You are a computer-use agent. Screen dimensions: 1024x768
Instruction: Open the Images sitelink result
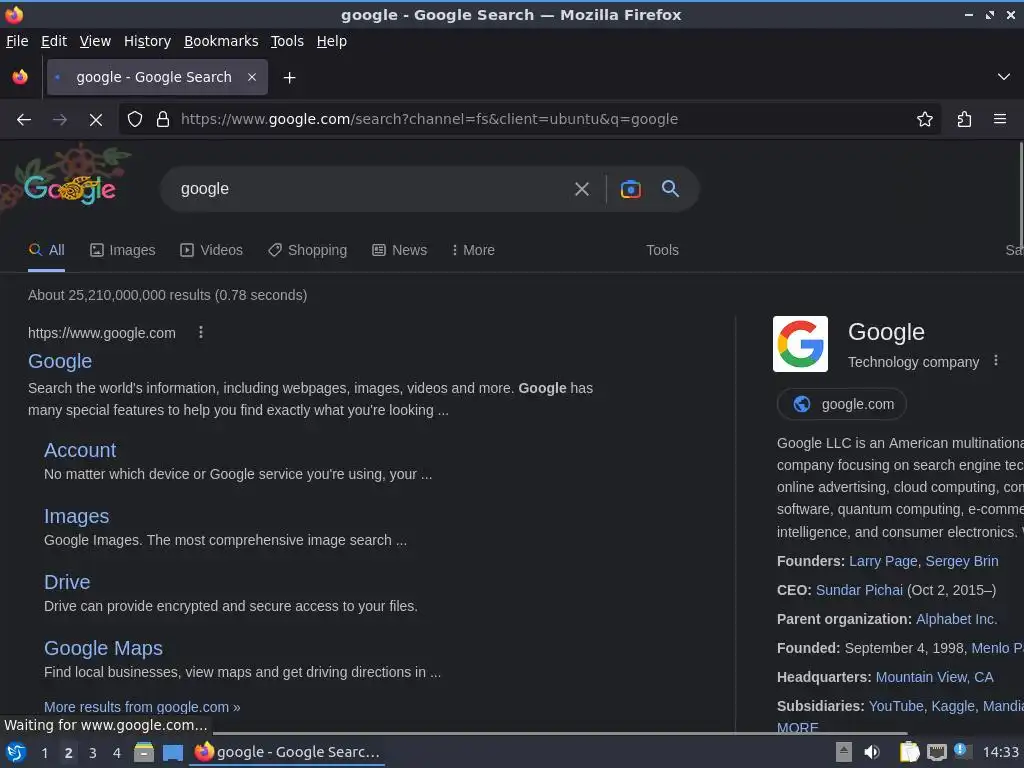76,516
